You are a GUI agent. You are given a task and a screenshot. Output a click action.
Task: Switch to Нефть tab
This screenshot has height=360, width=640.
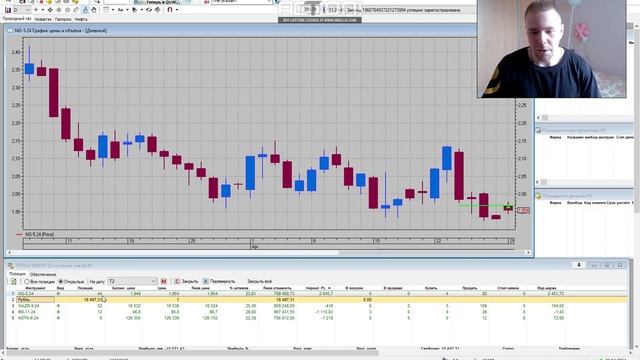coord(81,19)
